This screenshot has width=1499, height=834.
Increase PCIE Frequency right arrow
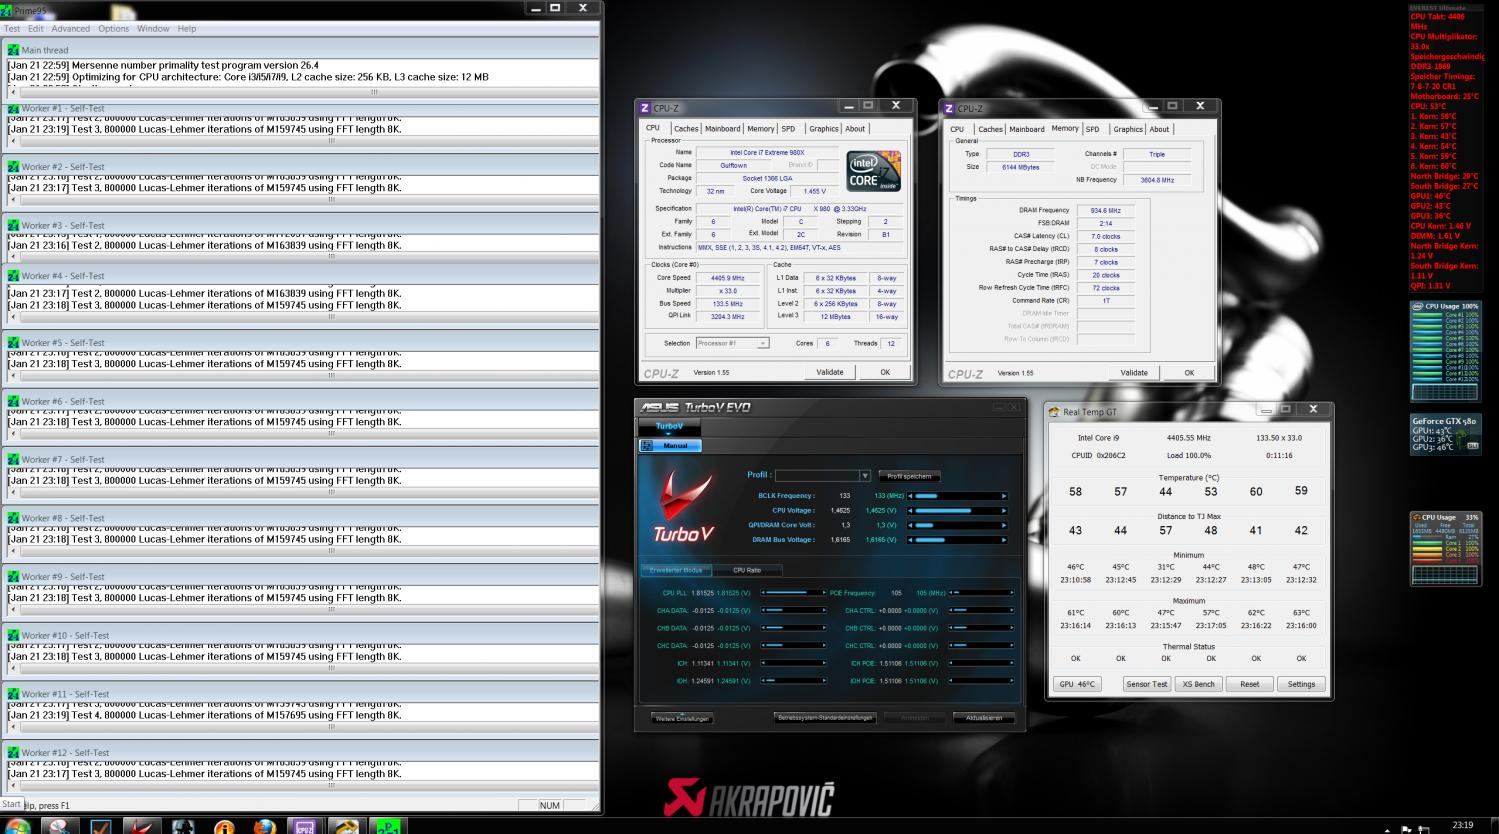point(1010,593)
